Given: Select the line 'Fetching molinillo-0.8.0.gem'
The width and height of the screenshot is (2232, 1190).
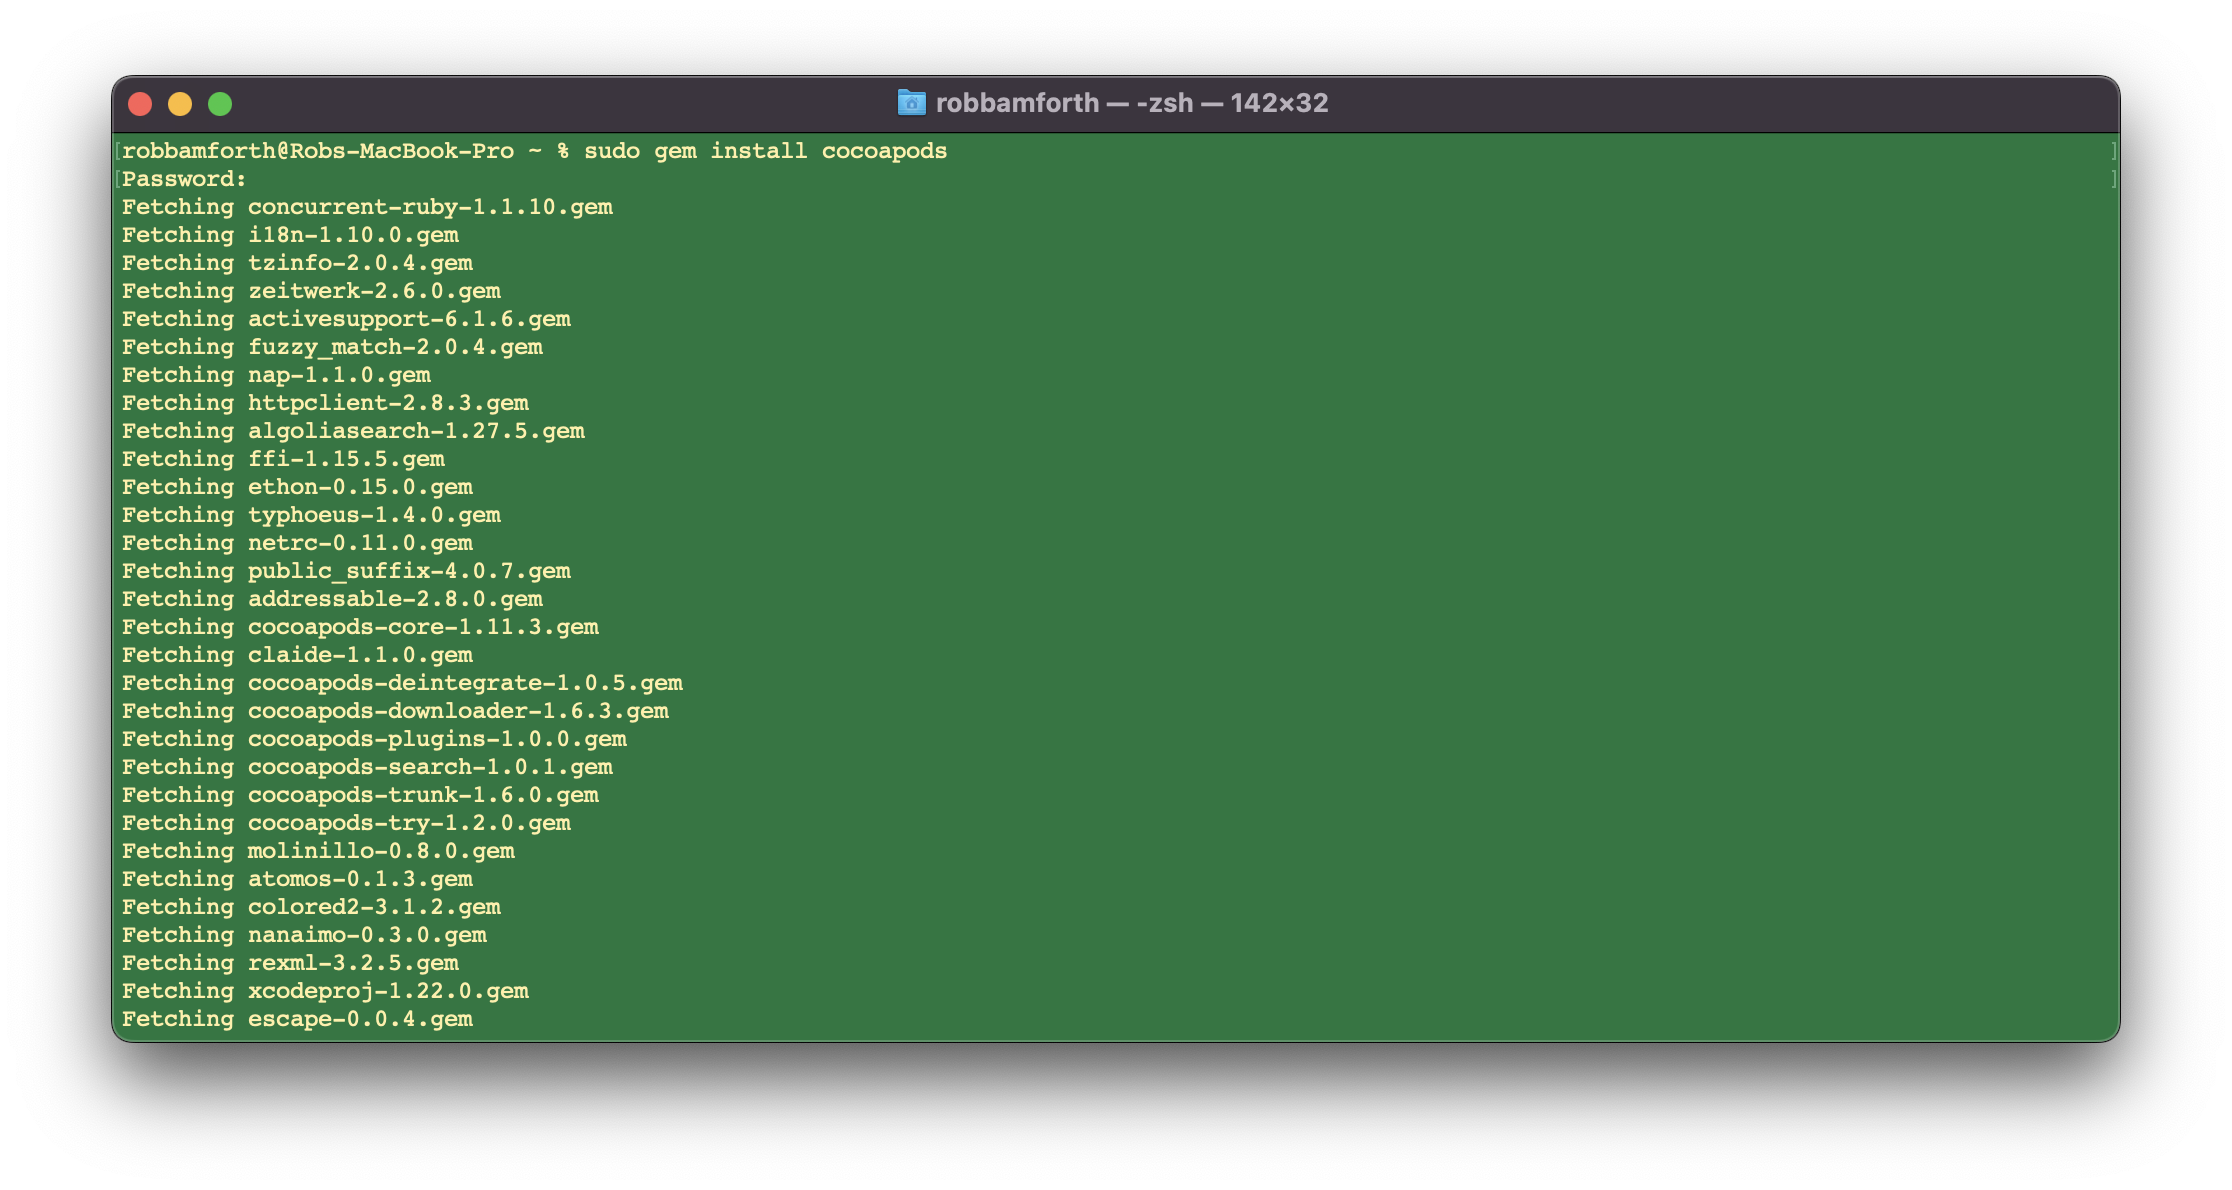Looking at the screenshot, I should (318, 851).
